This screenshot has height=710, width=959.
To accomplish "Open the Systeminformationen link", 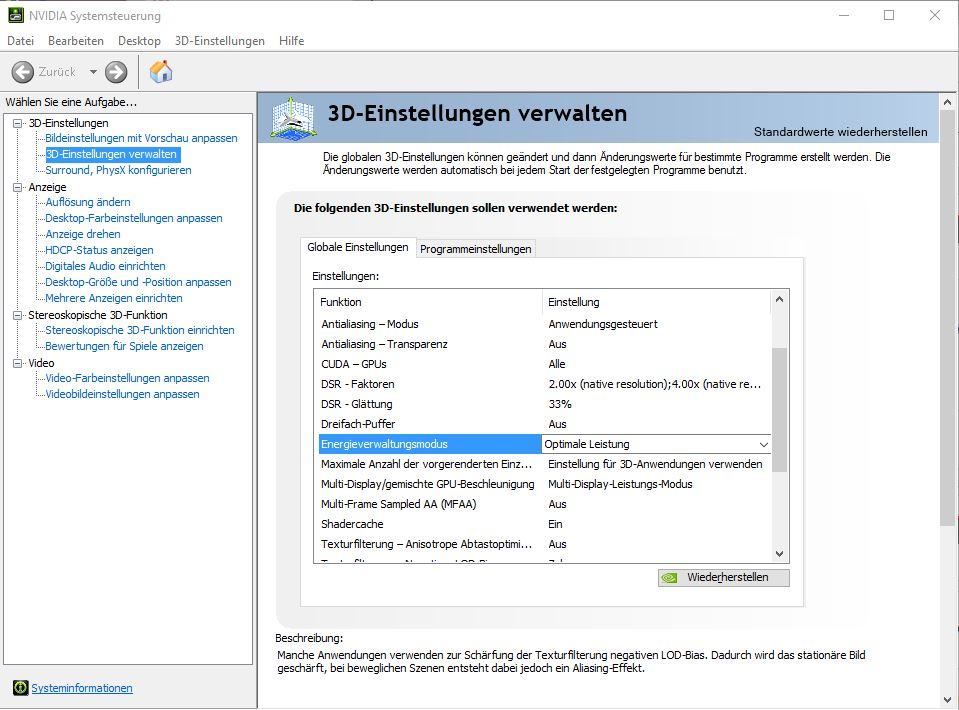I will [x=82, y=688].
